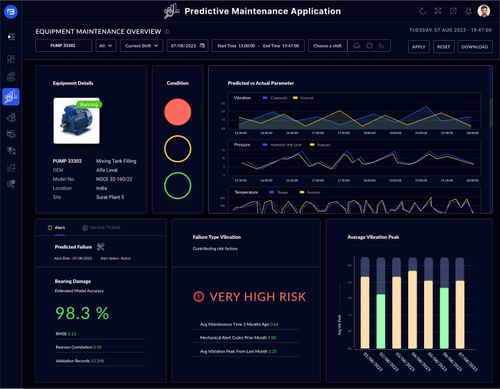The height and width of the screenshot is (389, 500).
Task: Click the Bearing Damage label
Action: [73, 281]
